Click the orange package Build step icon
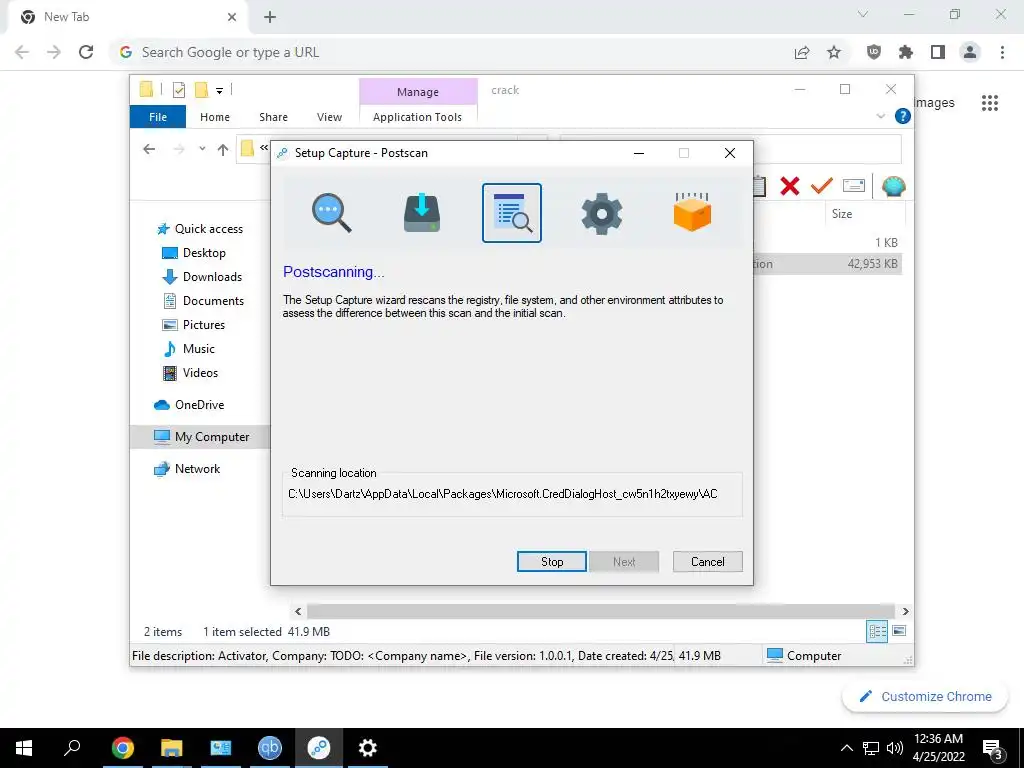Screen dimensions: 1024x768 [x=692, y=212]
